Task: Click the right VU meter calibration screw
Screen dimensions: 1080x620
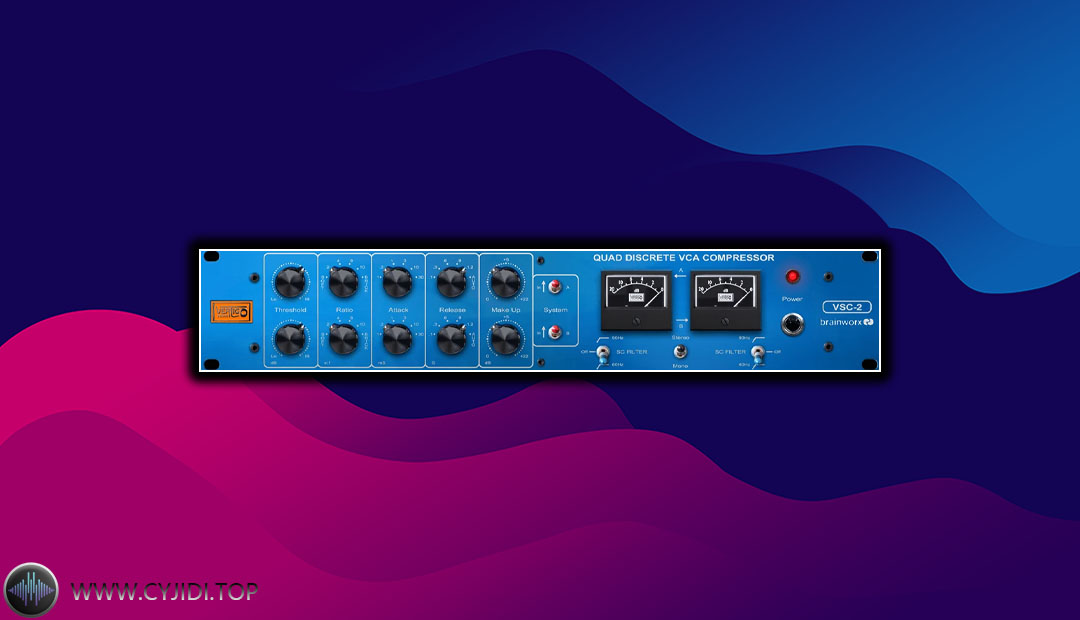Action: pos(725,320)
